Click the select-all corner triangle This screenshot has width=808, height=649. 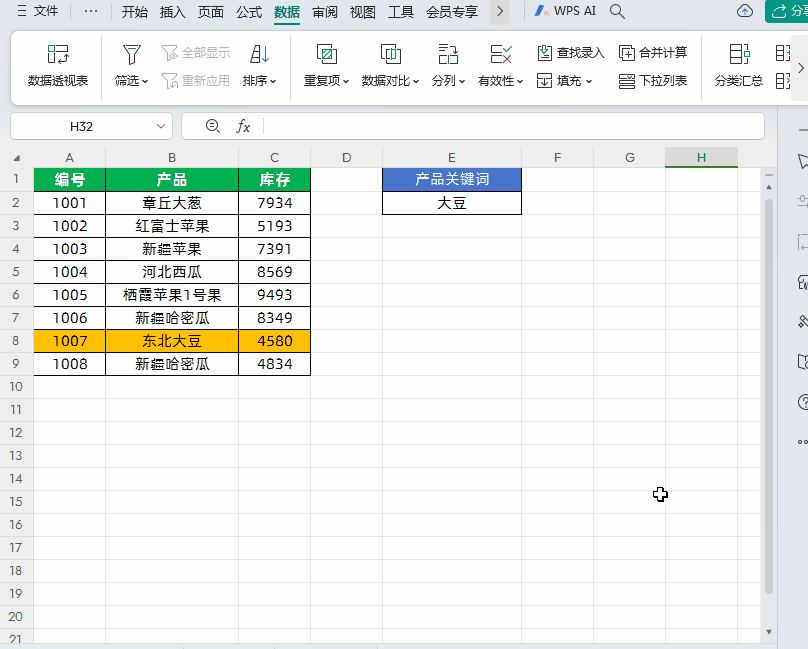[16, 158]
